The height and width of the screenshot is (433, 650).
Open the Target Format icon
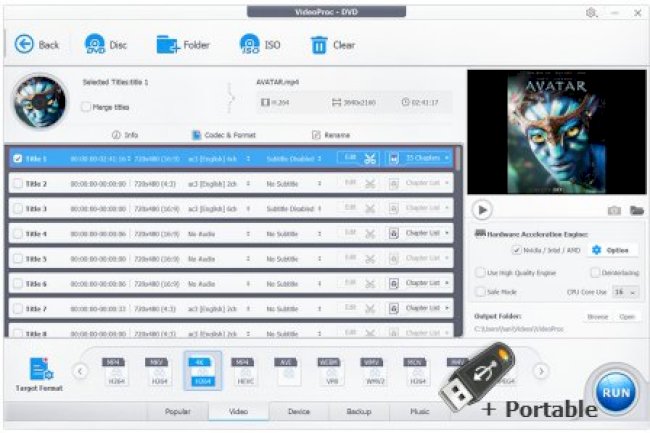tap(40, 369)
